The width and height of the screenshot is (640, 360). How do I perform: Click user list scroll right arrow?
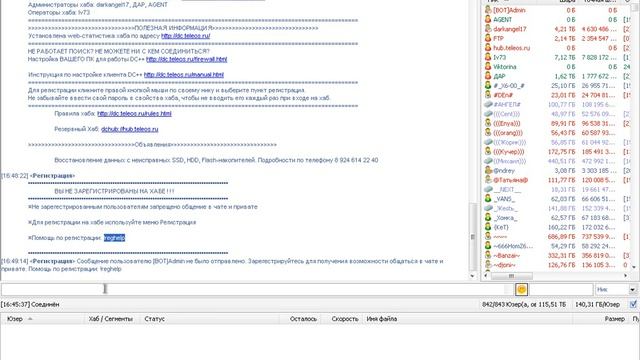(x=626, y=276)
